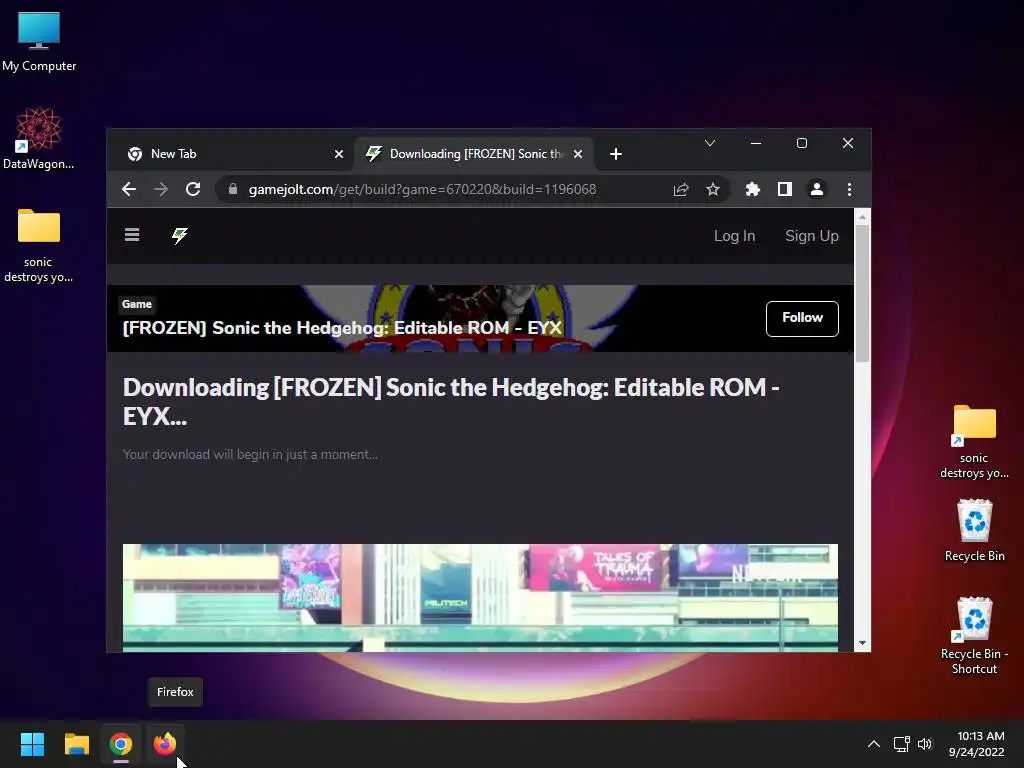This screenshot has height=768, width=1024.
Task: Click the scrollbar down arrow
Action: (862, 643)
